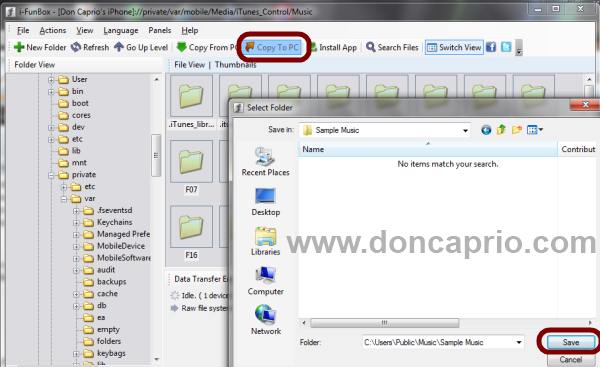Select the empty folder in tree

point(108,329)
